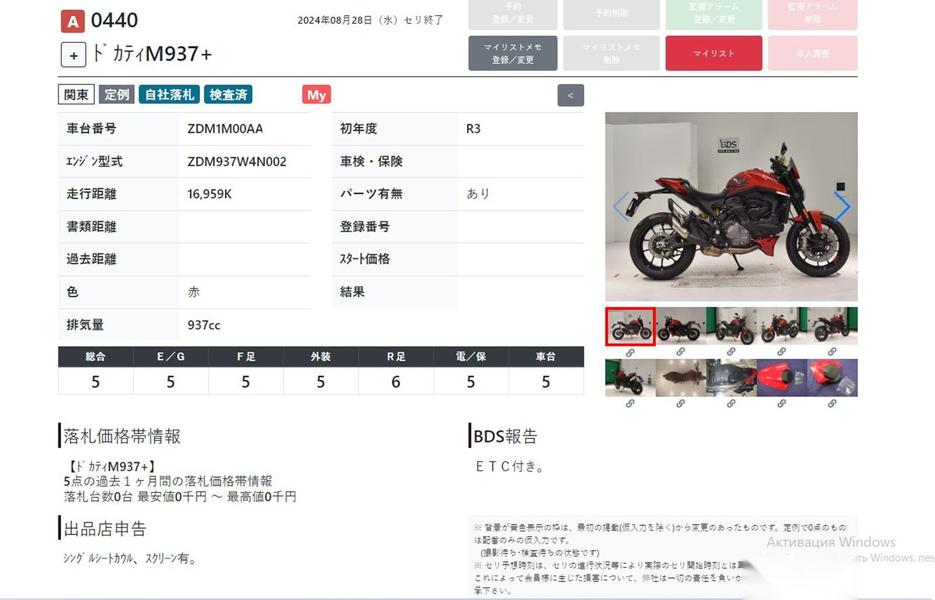The height and width of the screenshot is (600, 935).
Task: Click link icon under underside thumbnail
Action: [731, 404]
